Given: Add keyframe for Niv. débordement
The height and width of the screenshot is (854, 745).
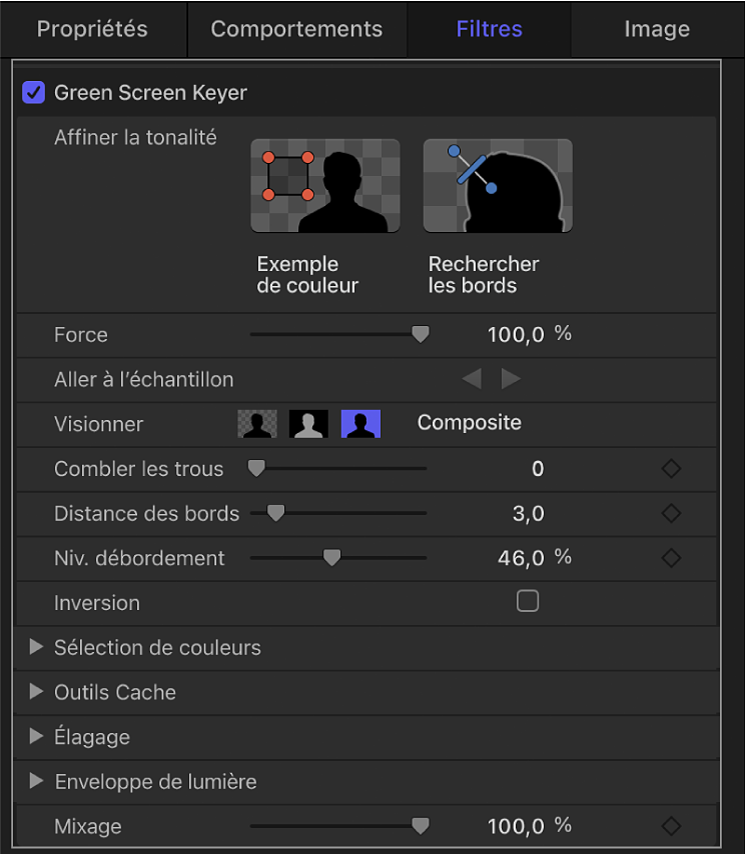Looking at the screenshot, I should [x=670, y=558].
